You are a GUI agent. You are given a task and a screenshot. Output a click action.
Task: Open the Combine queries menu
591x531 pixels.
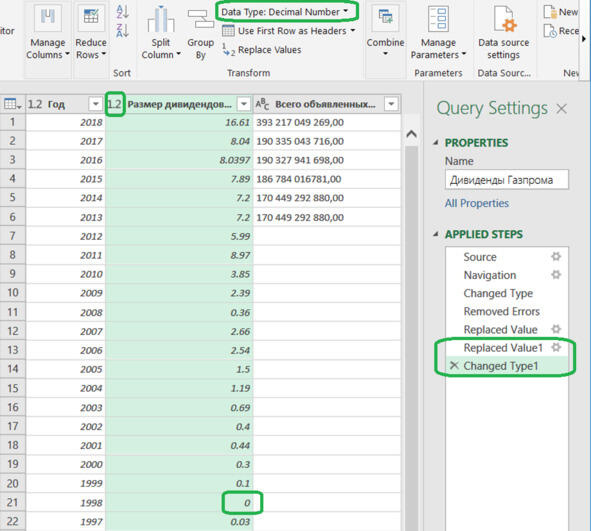point(385,32)
